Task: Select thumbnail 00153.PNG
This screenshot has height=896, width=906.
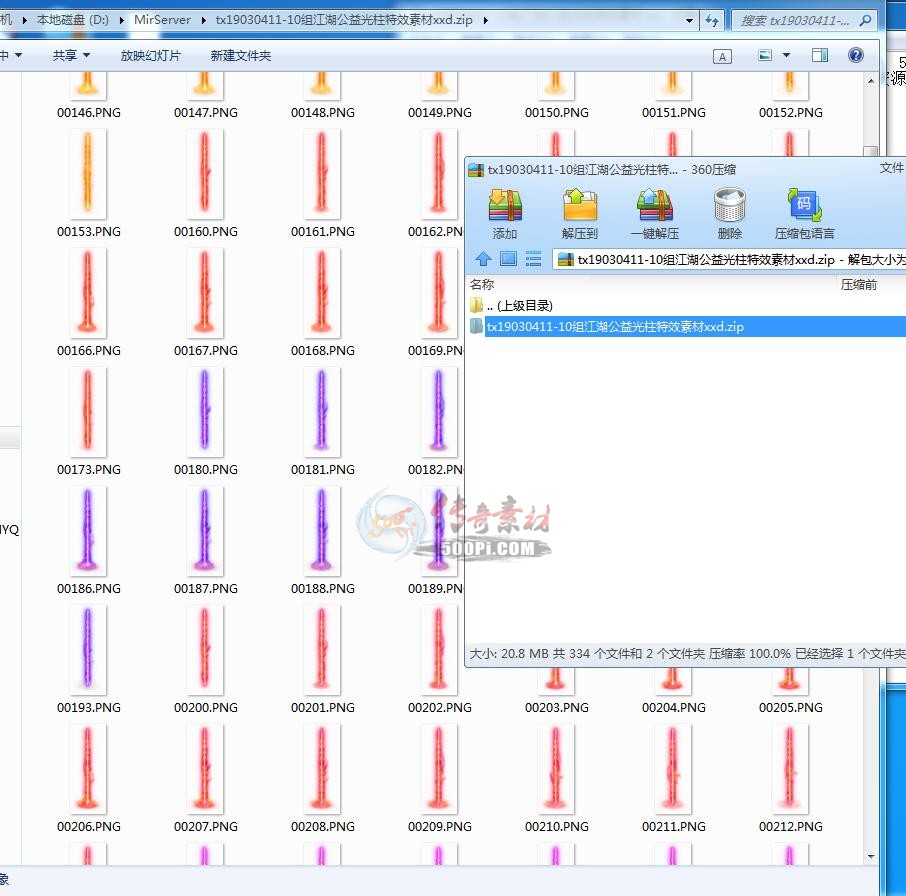Action: pyautogui.click(x=88, y=173)
